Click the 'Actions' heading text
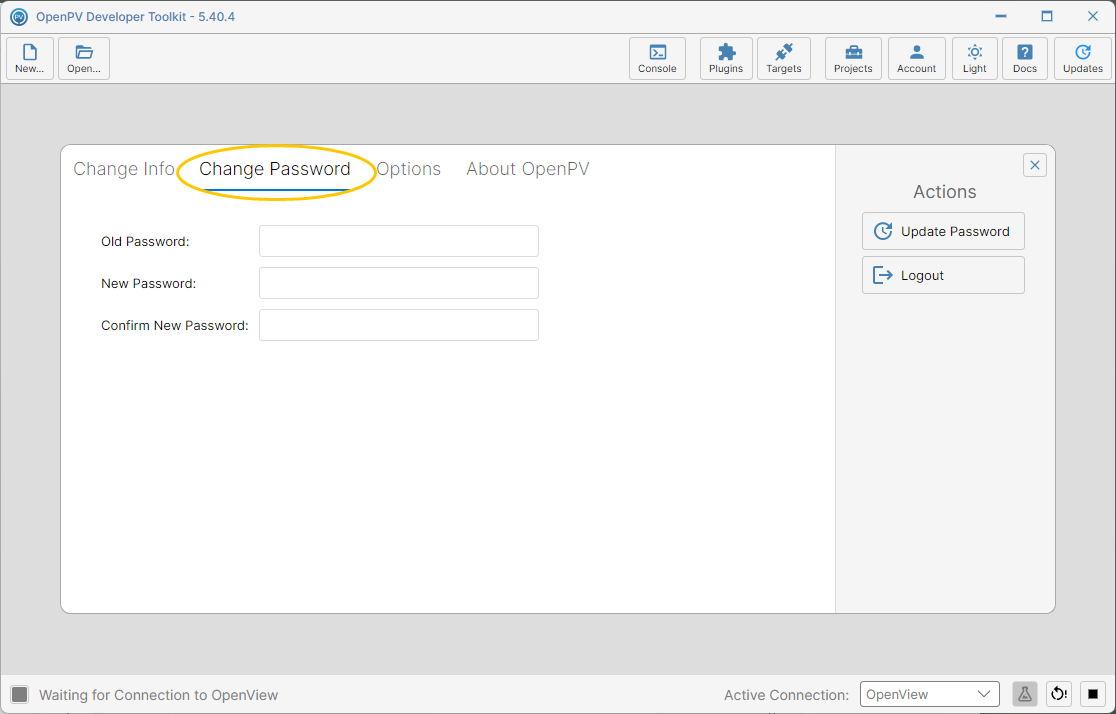This screenshot has height=714, width=1116. click(944, 191)
